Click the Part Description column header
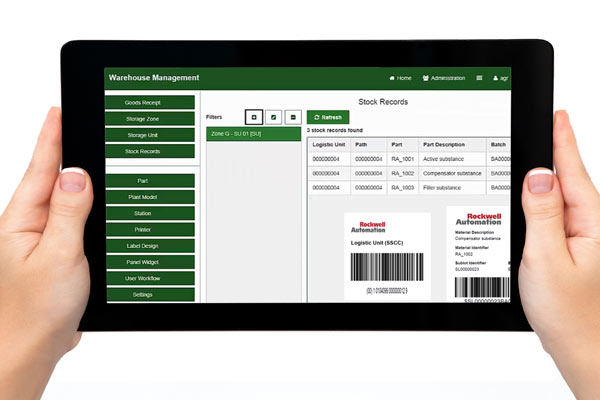Image resolution: width=600 pixels, height=400 pixels. point(452,145)
